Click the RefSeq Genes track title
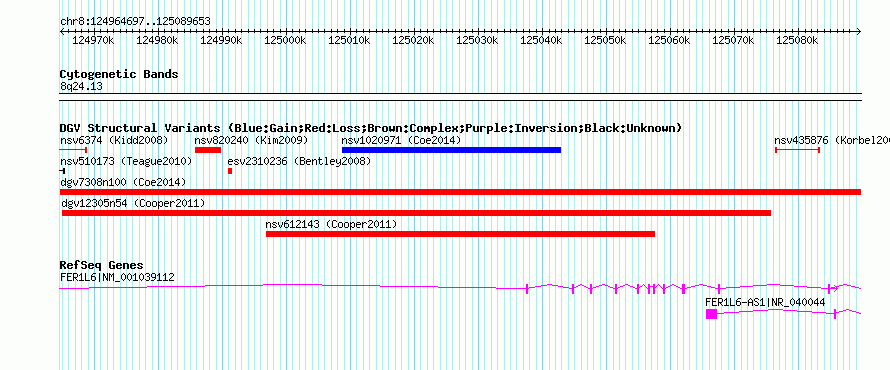This screenshot has width=890, height=370. [x=102, y=266]
